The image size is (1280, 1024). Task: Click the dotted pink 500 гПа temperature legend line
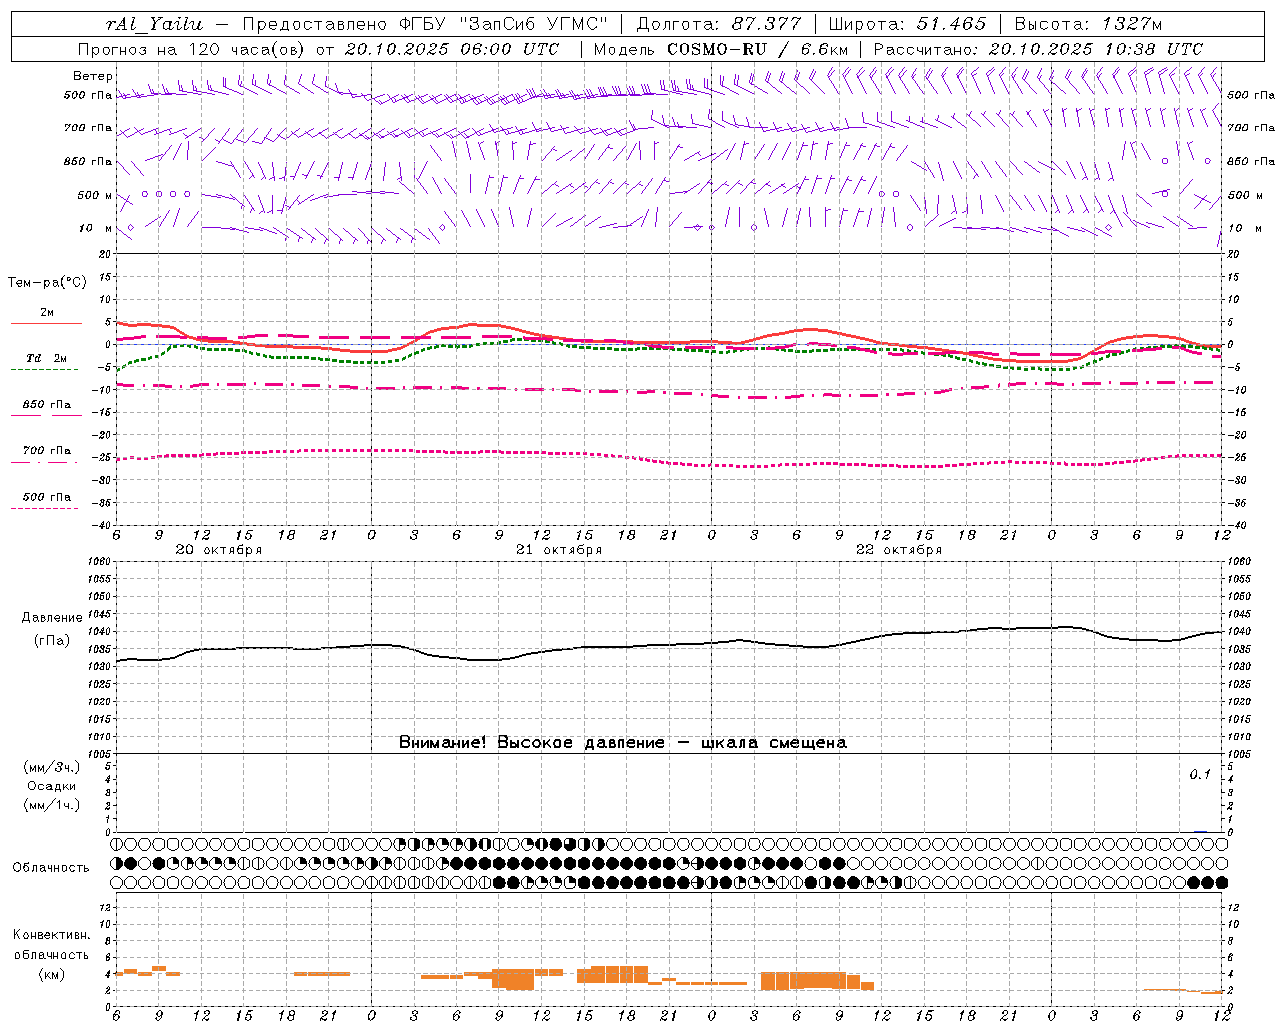click(44, 508)
